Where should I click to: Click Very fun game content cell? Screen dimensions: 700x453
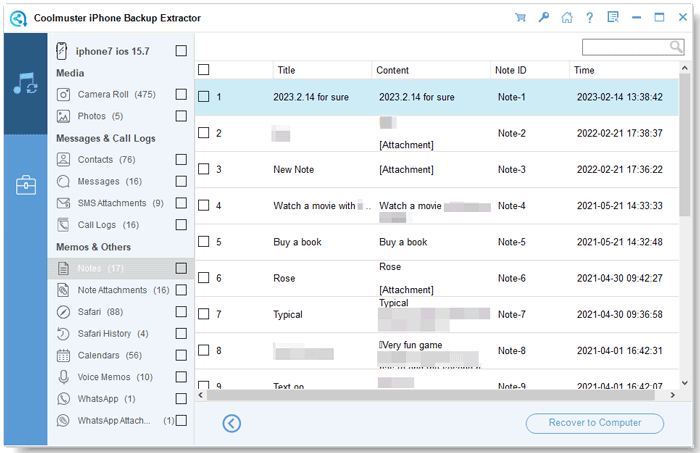(x=411, y=345)
